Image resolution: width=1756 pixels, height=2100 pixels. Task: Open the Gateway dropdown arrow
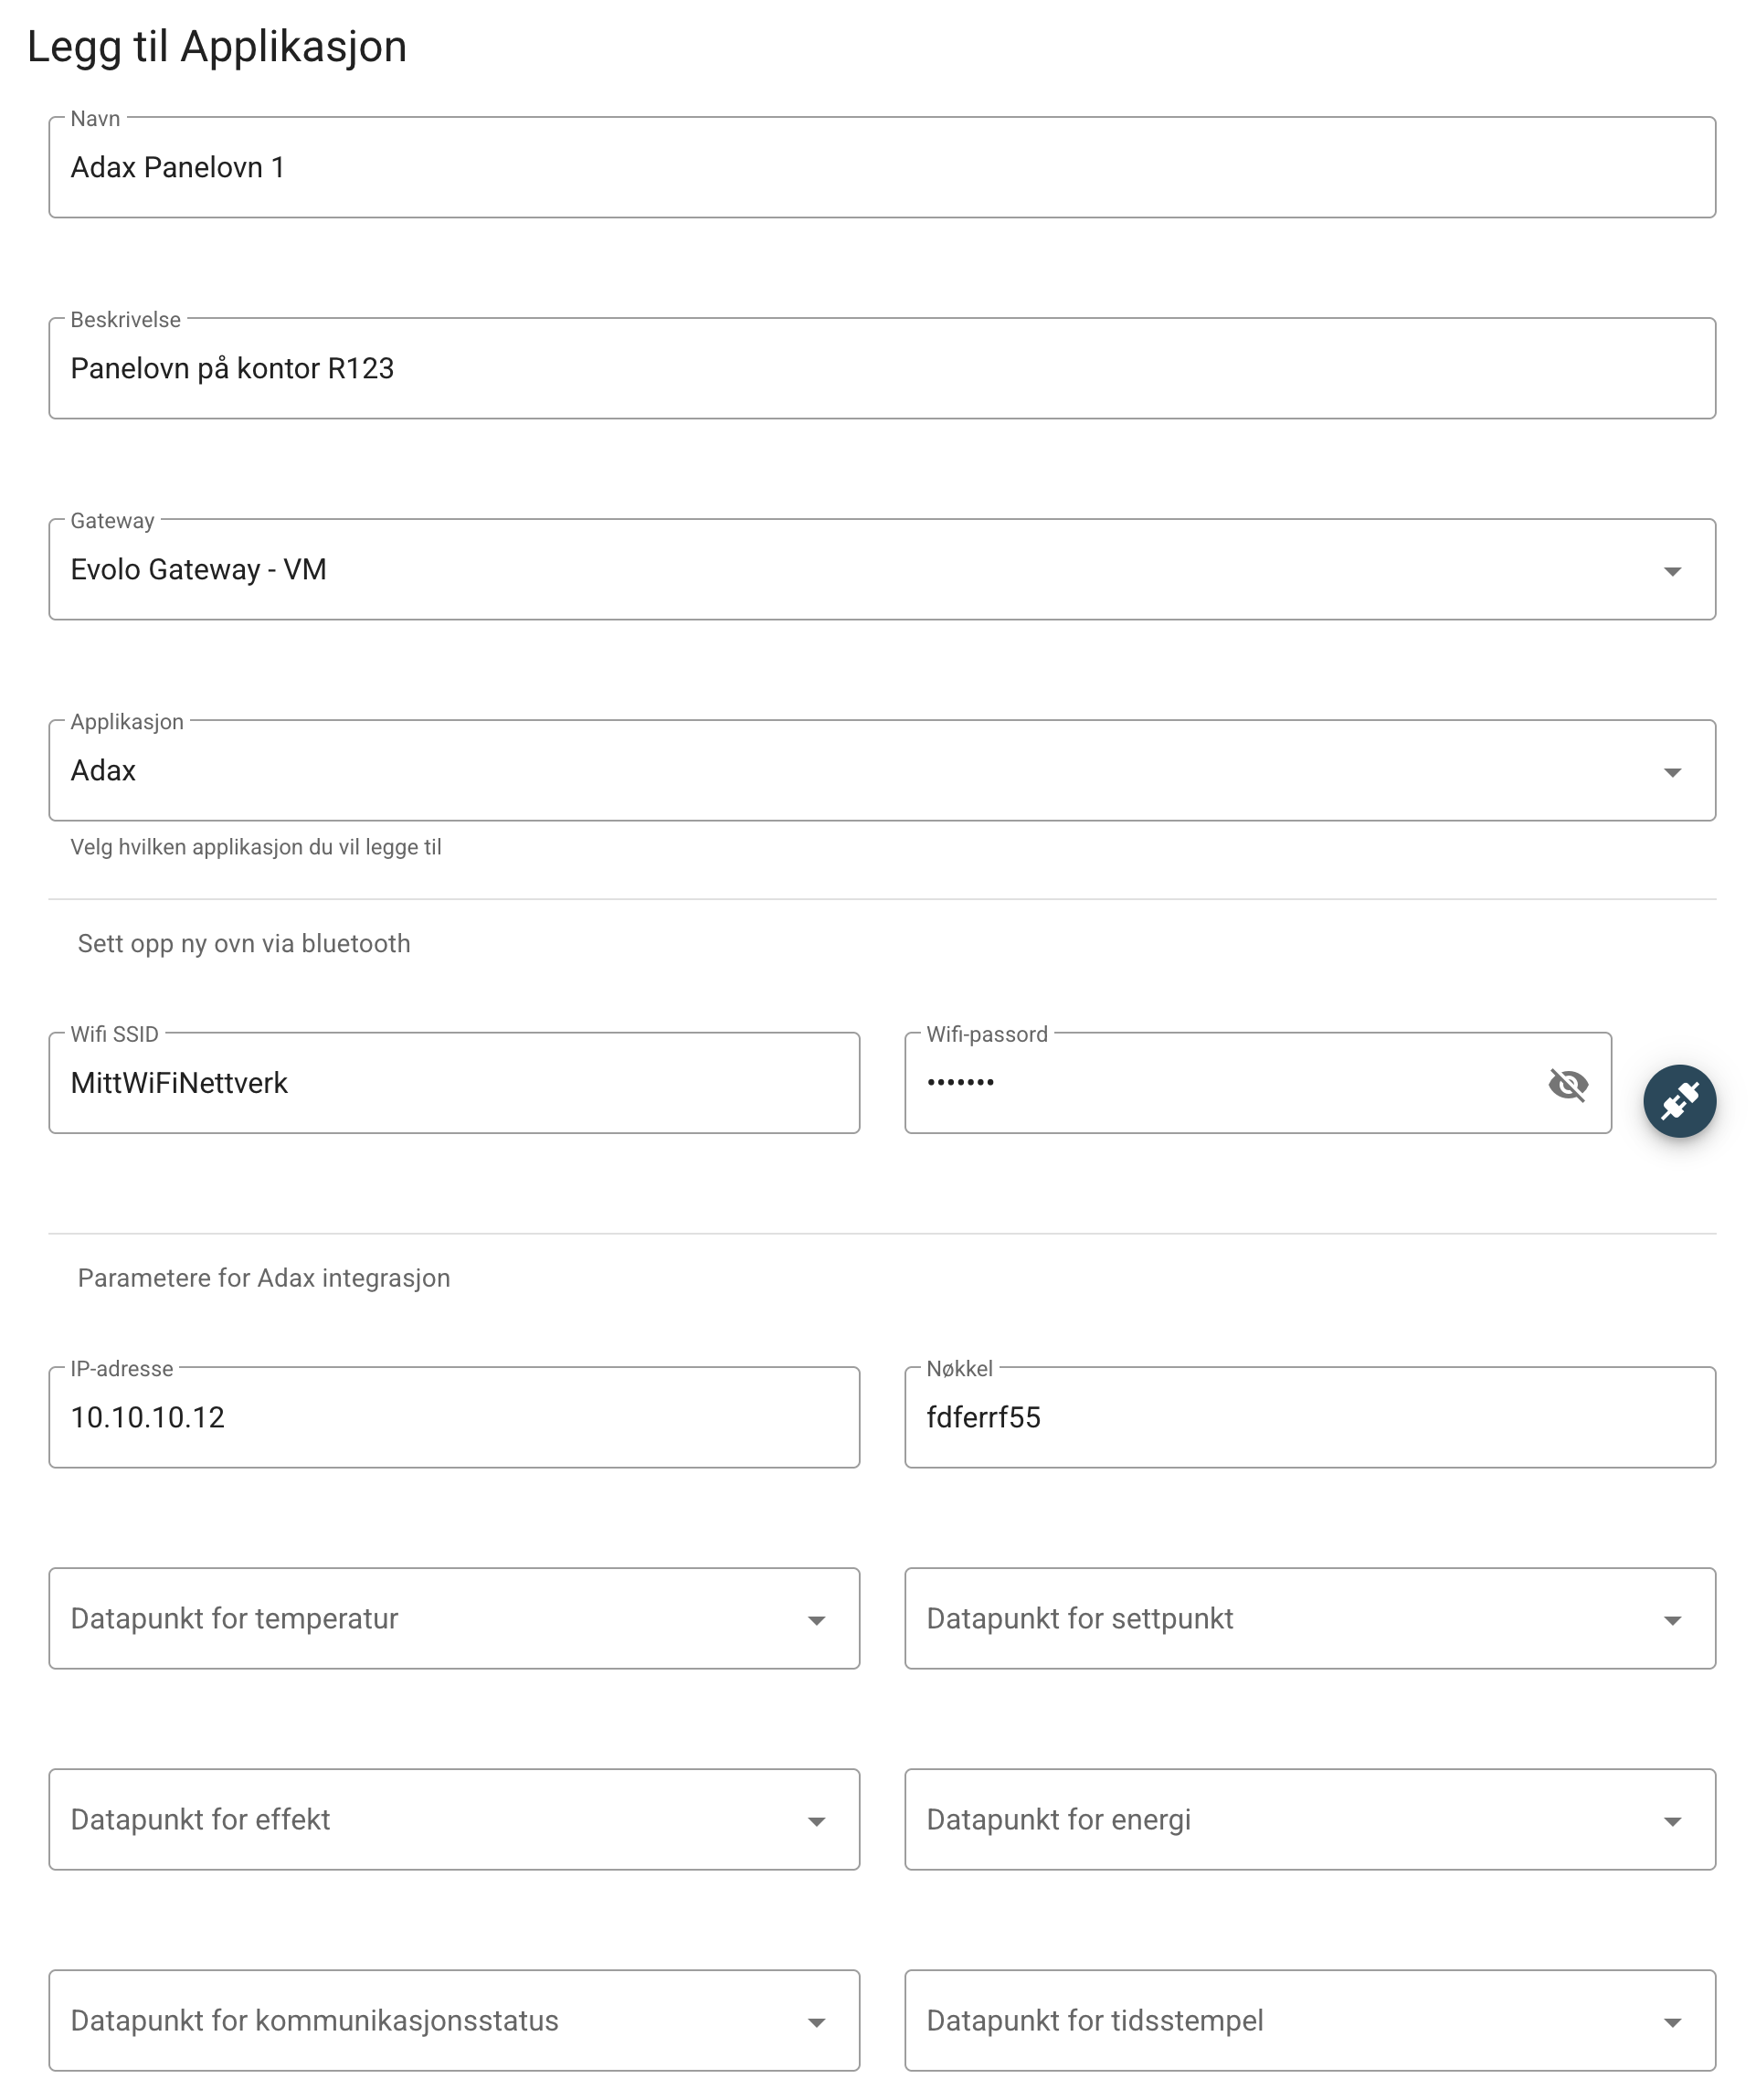point(1672,571)
